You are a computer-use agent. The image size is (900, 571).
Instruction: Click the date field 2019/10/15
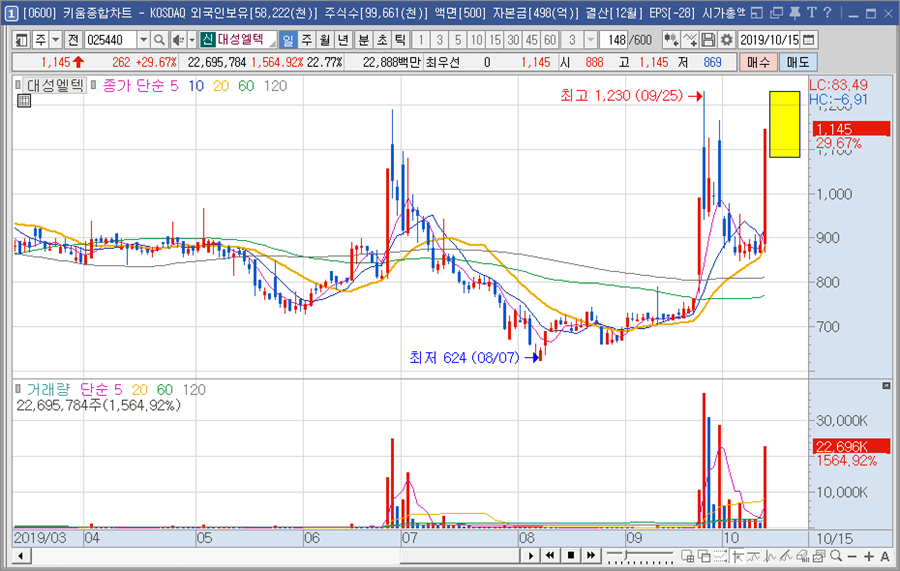pos(769,40)
